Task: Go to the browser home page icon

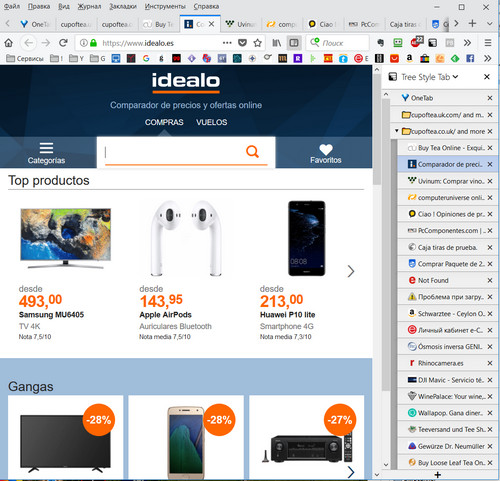Action: [x=9, y=43]
